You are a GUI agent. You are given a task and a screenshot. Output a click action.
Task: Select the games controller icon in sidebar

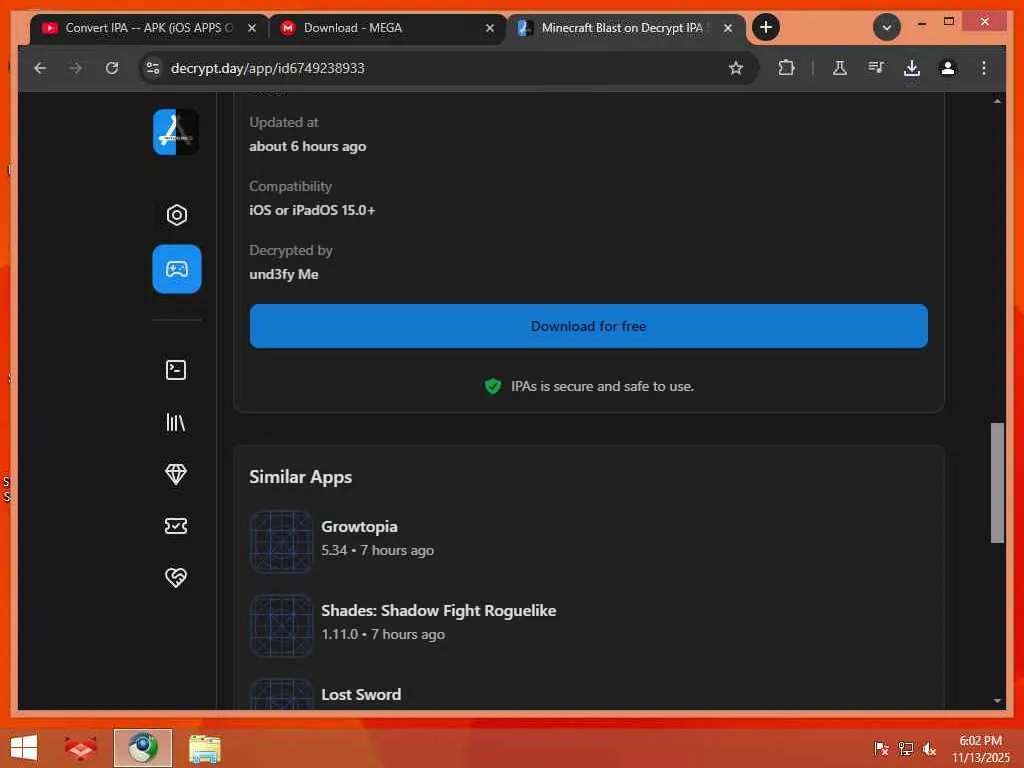coord(176,269)
